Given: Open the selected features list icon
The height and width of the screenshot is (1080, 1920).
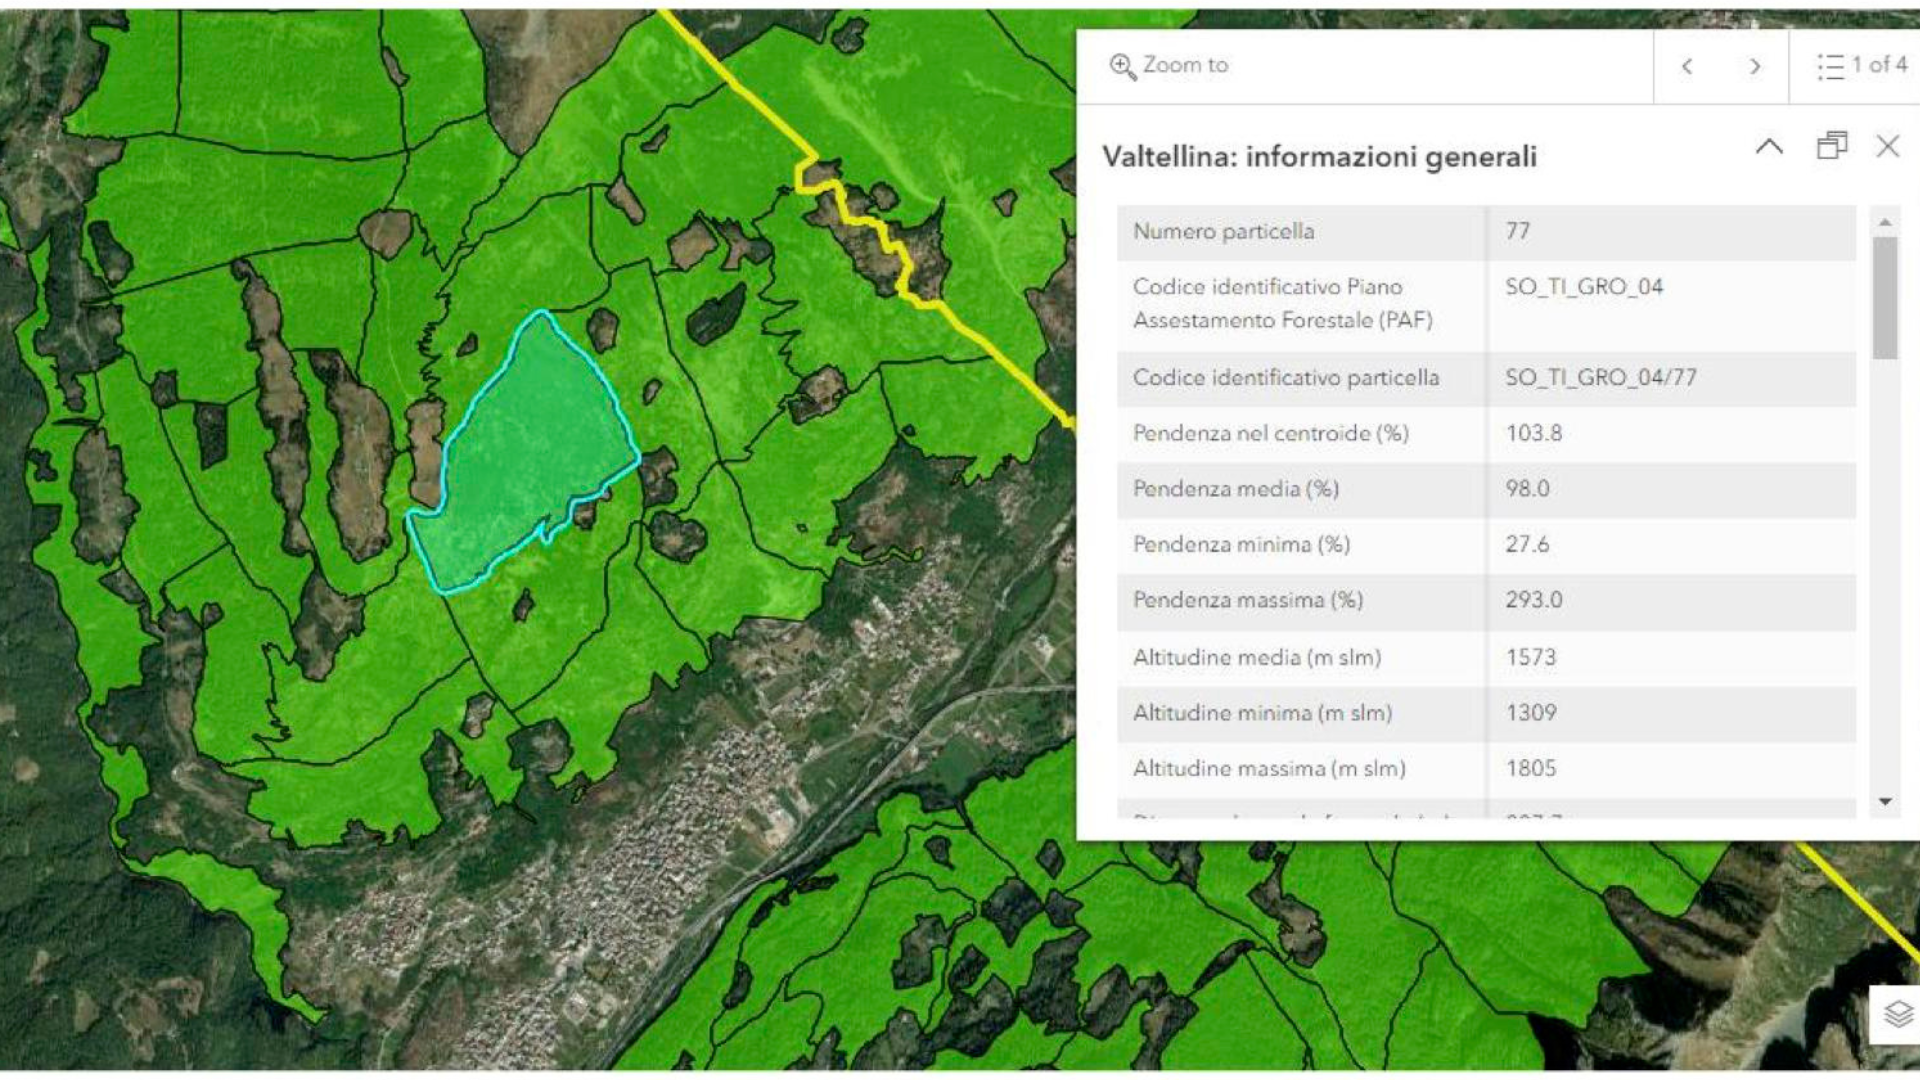Looking at the screenshot, I should [1830, 66].
